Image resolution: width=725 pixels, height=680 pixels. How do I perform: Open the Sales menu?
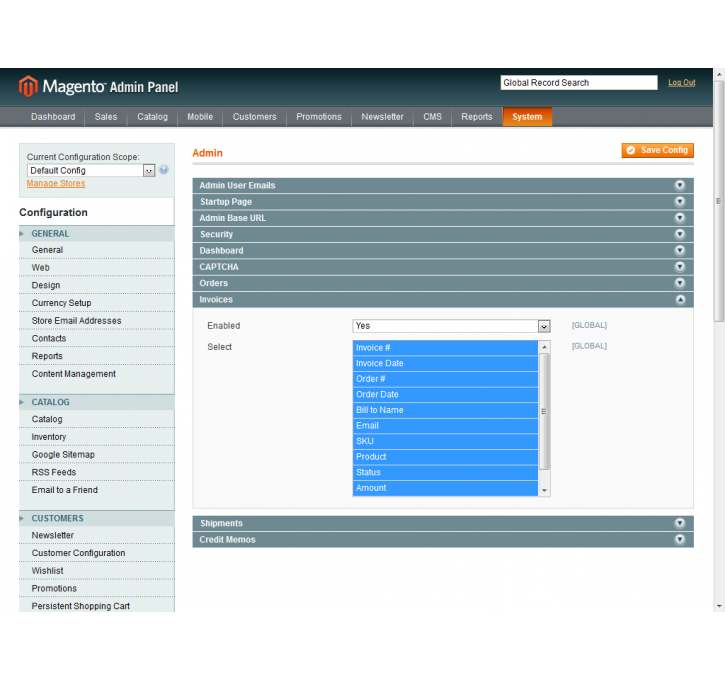coord(106,117)
